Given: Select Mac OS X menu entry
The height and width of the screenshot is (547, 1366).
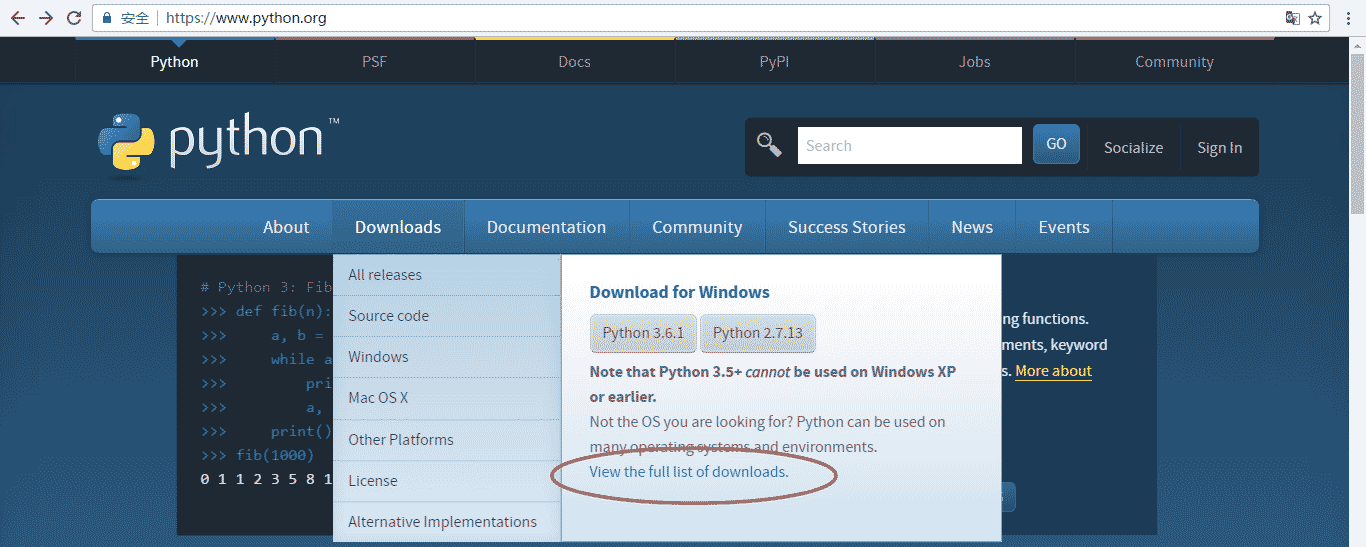Looking at the screenshot, I should coord(378,398).
